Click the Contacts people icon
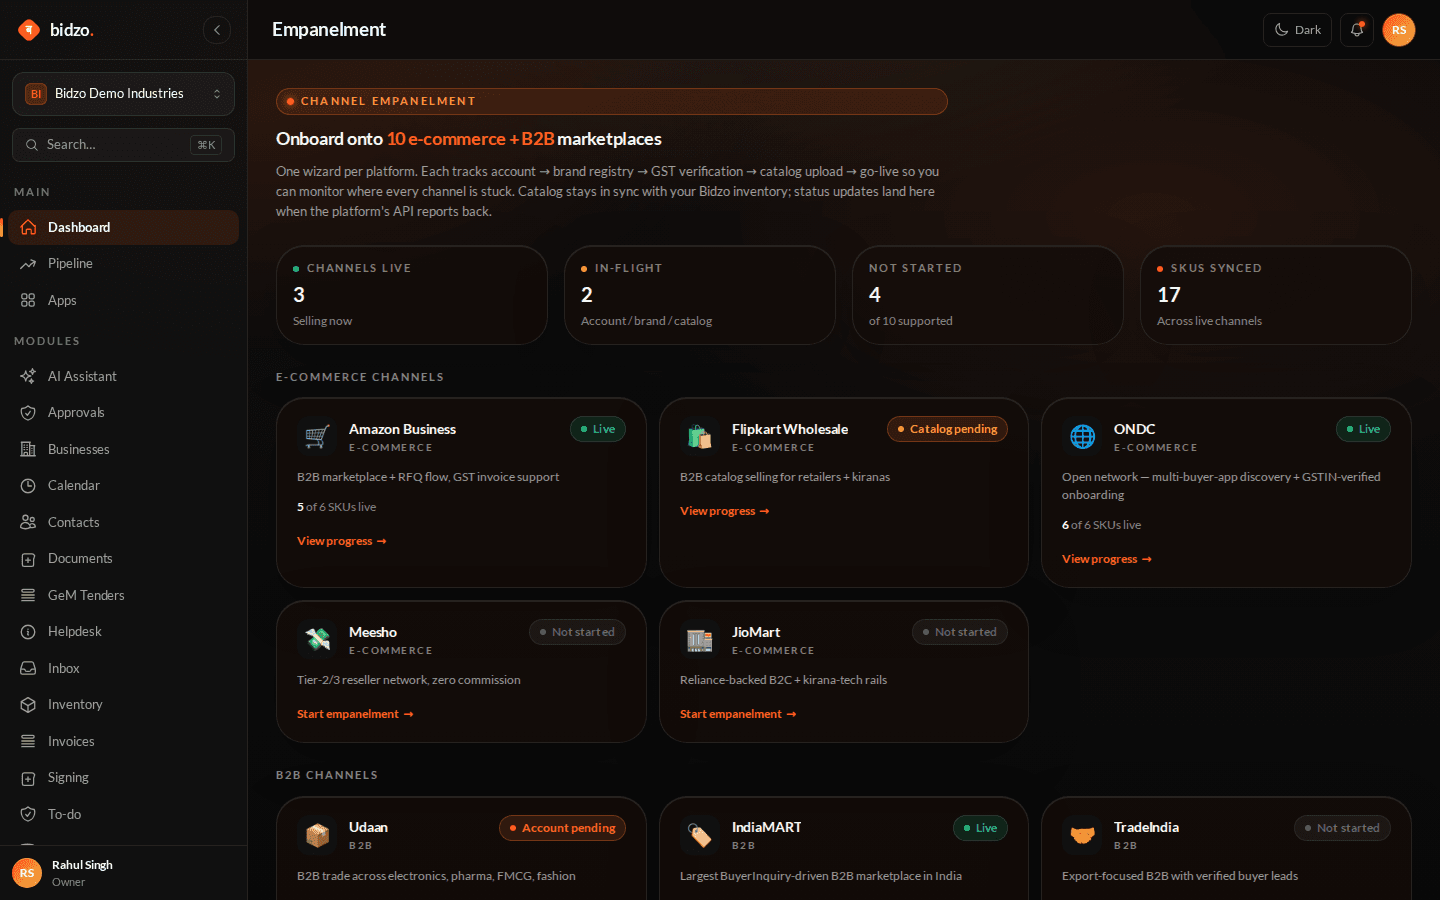Viewport: 1440px width, 900px height. tap(28, 522)
